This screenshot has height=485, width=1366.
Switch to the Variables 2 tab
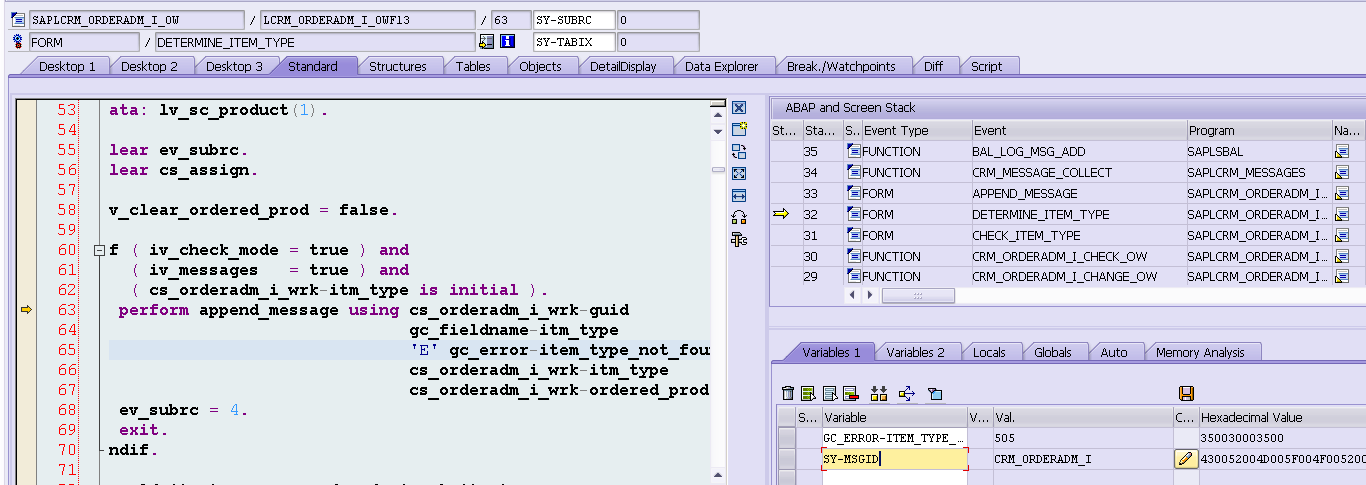915,352
